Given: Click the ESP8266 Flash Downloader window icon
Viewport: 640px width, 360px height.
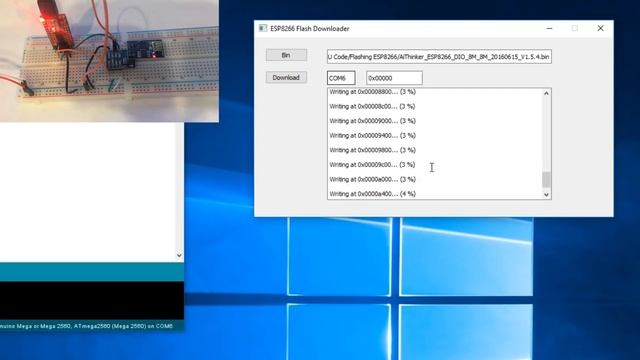Looking at the screenshot, I should point(262,28).
